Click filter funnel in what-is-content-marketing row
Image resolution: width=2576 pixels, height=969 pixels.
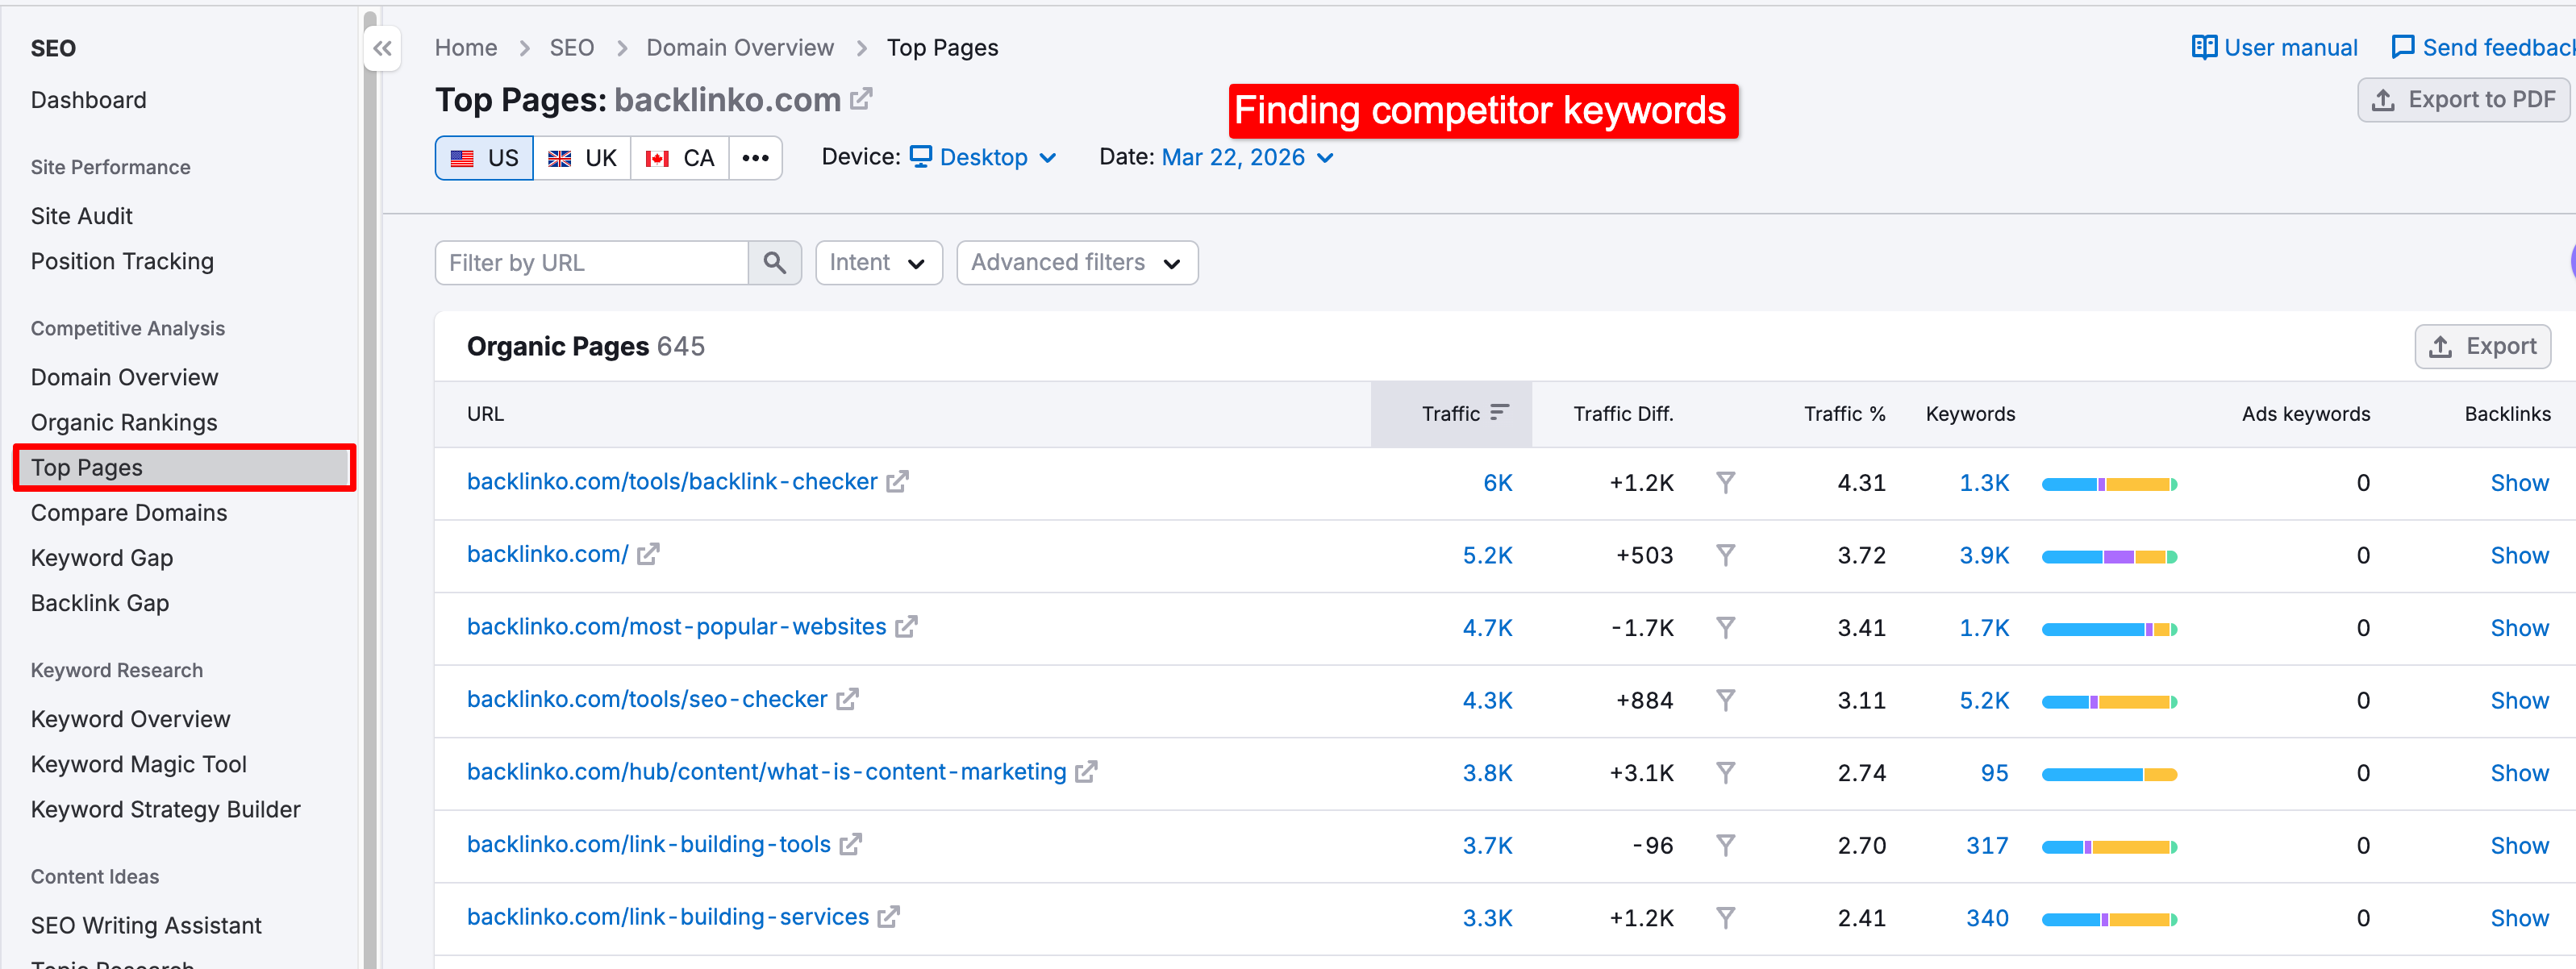pyautogui.click(x=1725, y=773)
